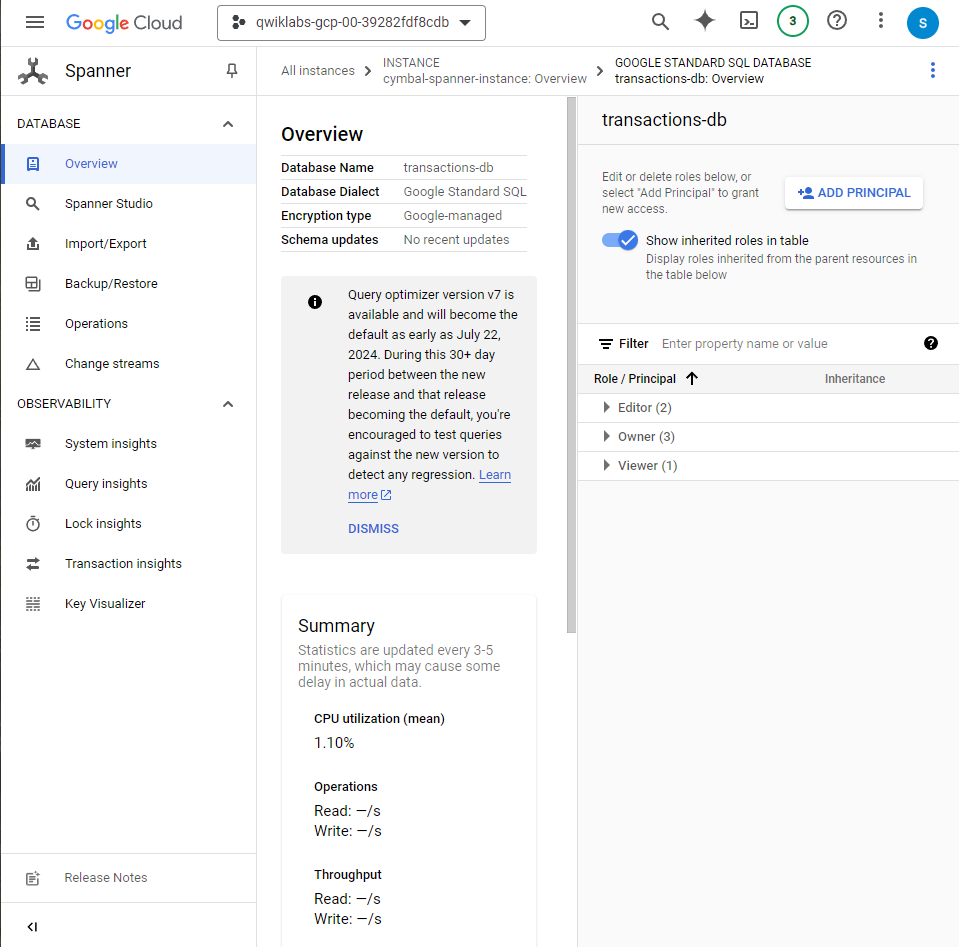Click the 'Google-managed' encryption value
The height and width of the screenshot is (947, 959).
[x=453, y=216]
